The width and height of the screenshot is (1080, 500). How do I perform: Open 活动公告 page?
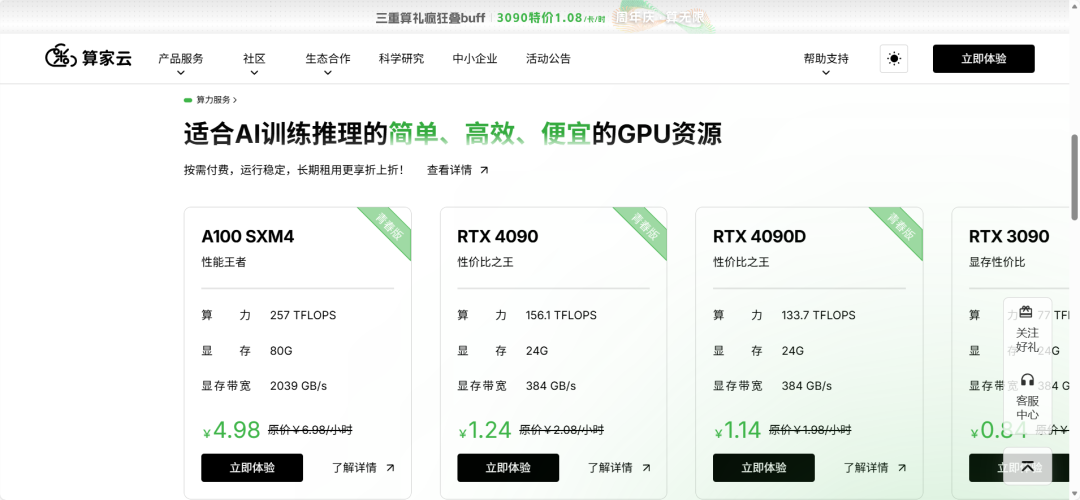[548, 59]
